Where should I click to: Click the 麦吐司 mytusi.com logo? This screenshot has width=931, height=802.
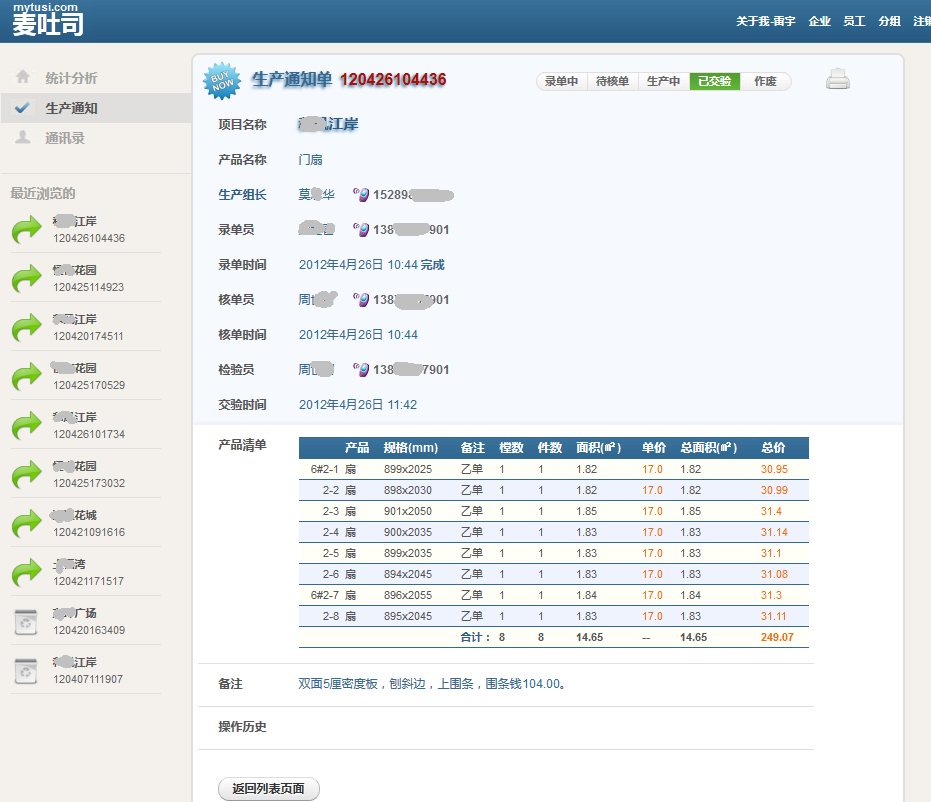[47, 21]
